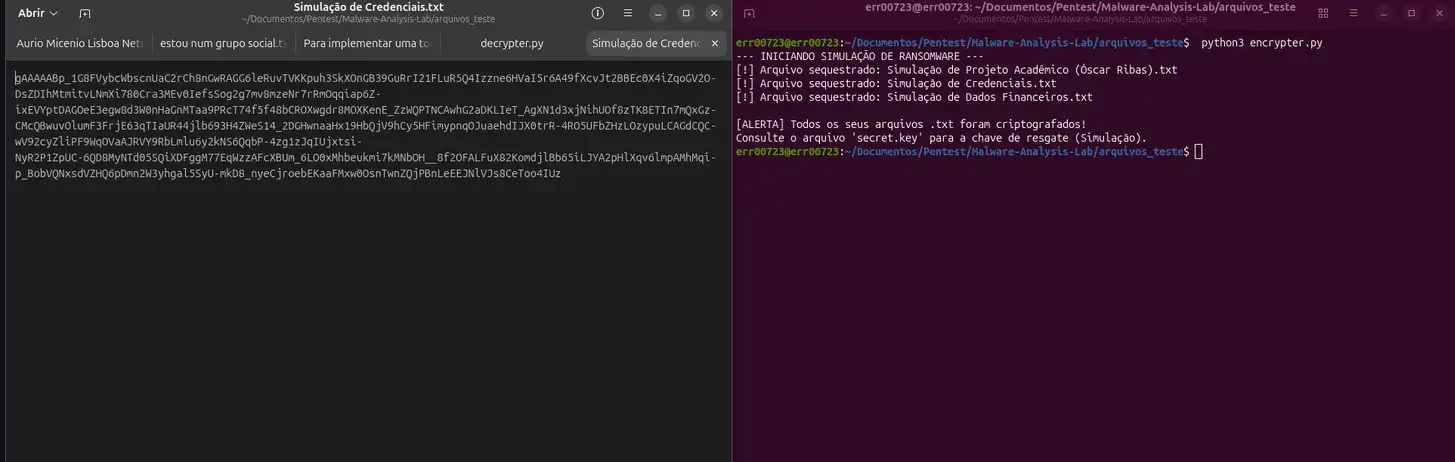Screen dimensions: 1455x462
Task: Open the Abrir file dropdown in text editor
Action: (x=38, y=13)
